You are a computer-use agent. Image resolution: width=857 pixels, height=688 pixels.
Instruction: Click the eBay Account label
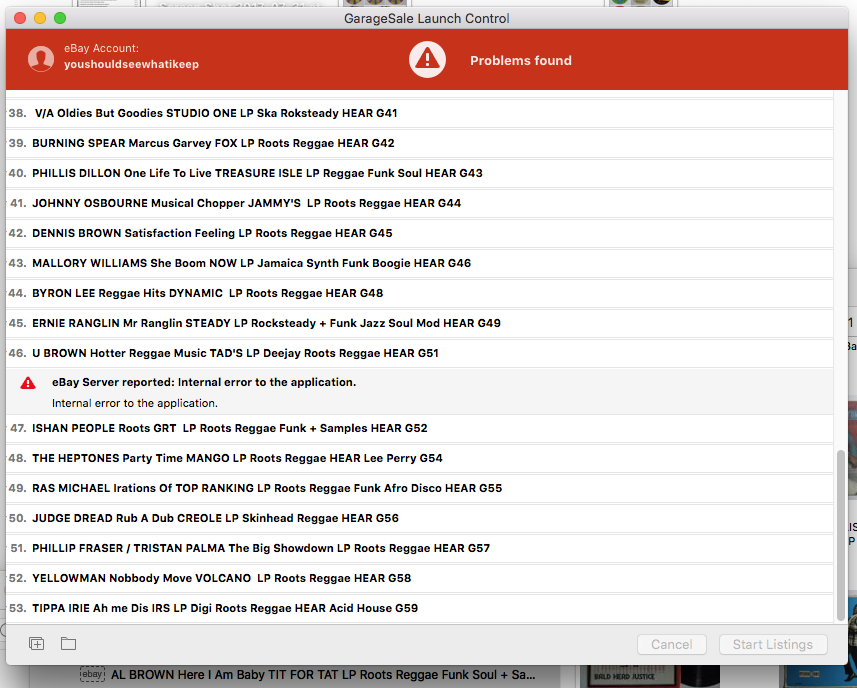click(101, 48)
